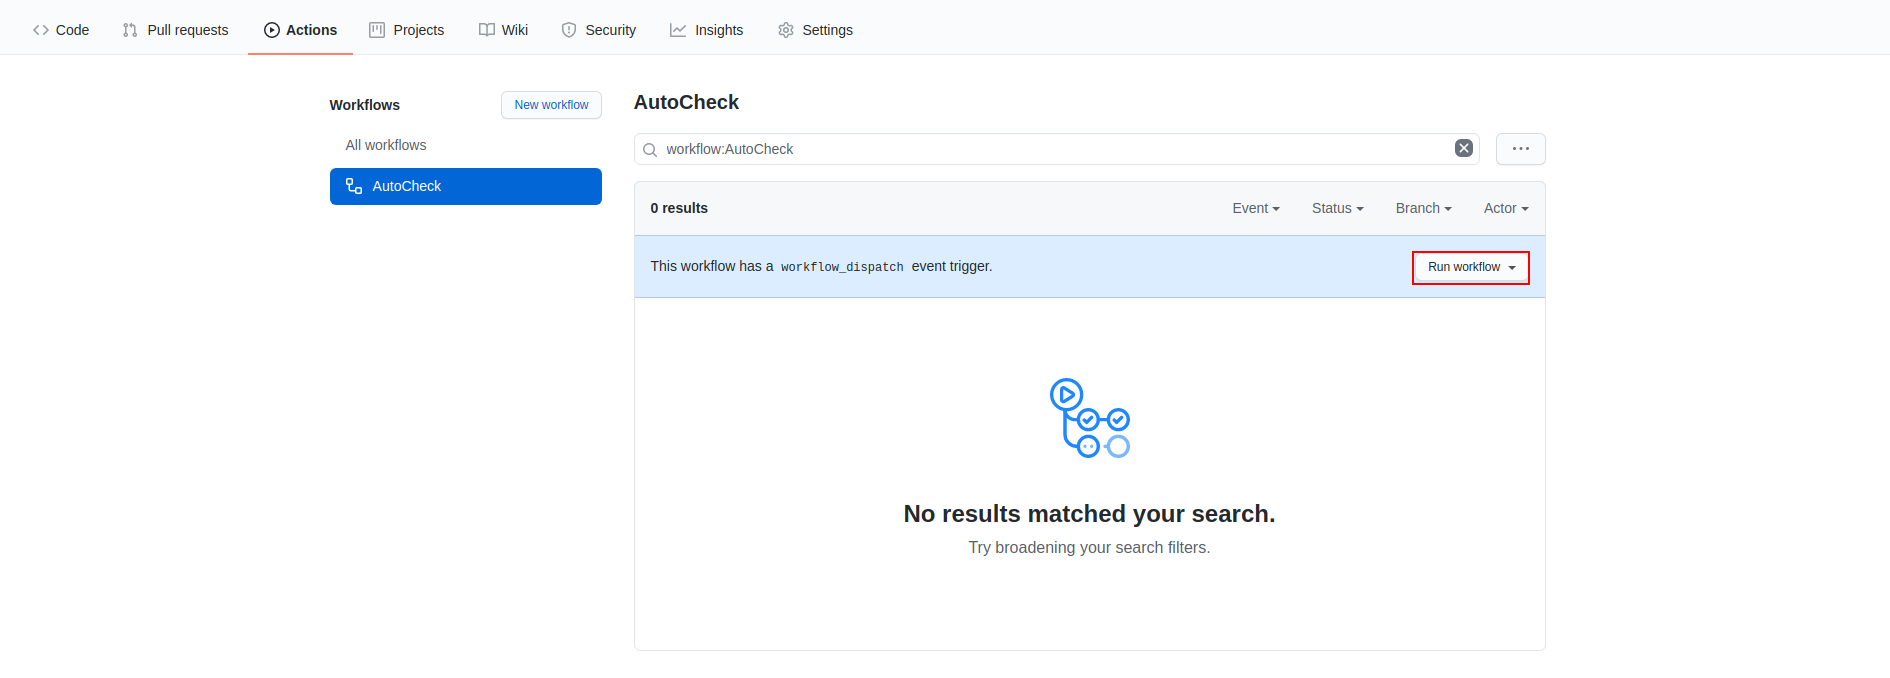Screen dimensions: 1890x678
Task: Expand the Actor filter dropdown
Action: [x=1506, y=208]
